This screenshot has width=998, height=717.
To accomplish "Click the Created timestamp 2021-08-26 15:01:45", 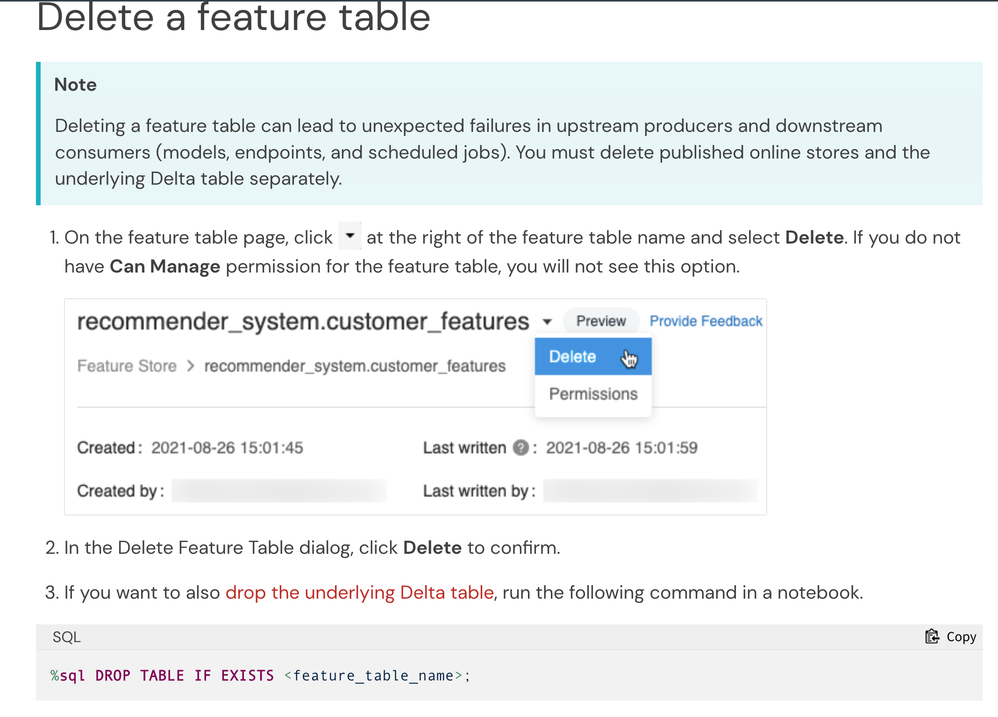I will point(227,448).
